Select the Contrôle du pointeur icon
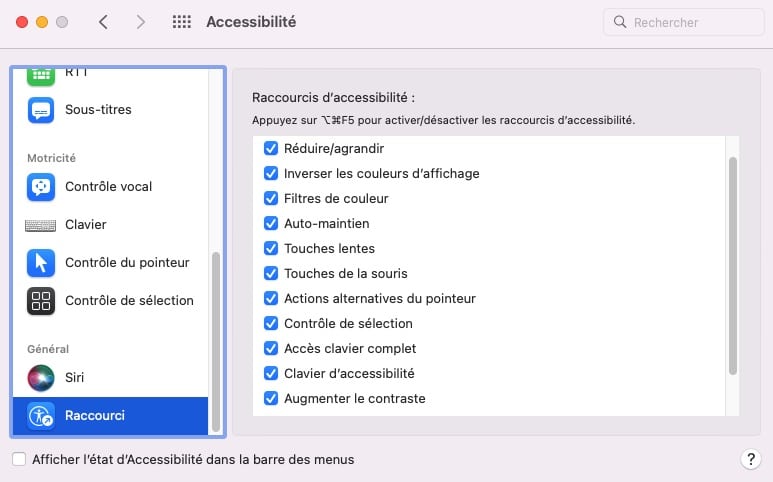This screenshot has height=482, width=773. tap(41, 263)
